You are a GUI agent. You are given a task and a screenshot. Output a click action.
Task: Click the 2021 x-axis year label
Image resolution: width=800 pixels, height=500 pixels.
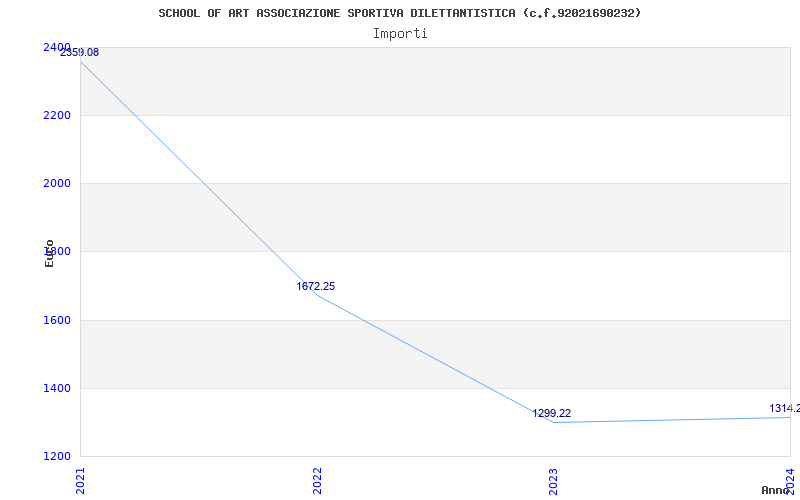pos(80,481)
